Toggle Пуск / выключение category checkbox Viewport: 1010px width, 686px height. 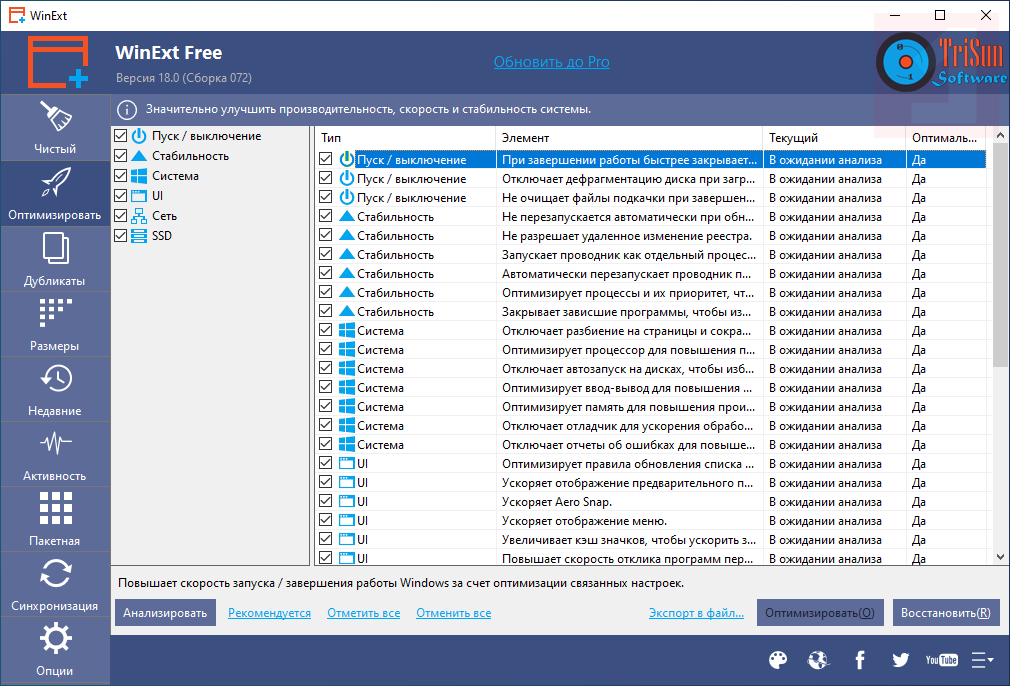[120, 136]
